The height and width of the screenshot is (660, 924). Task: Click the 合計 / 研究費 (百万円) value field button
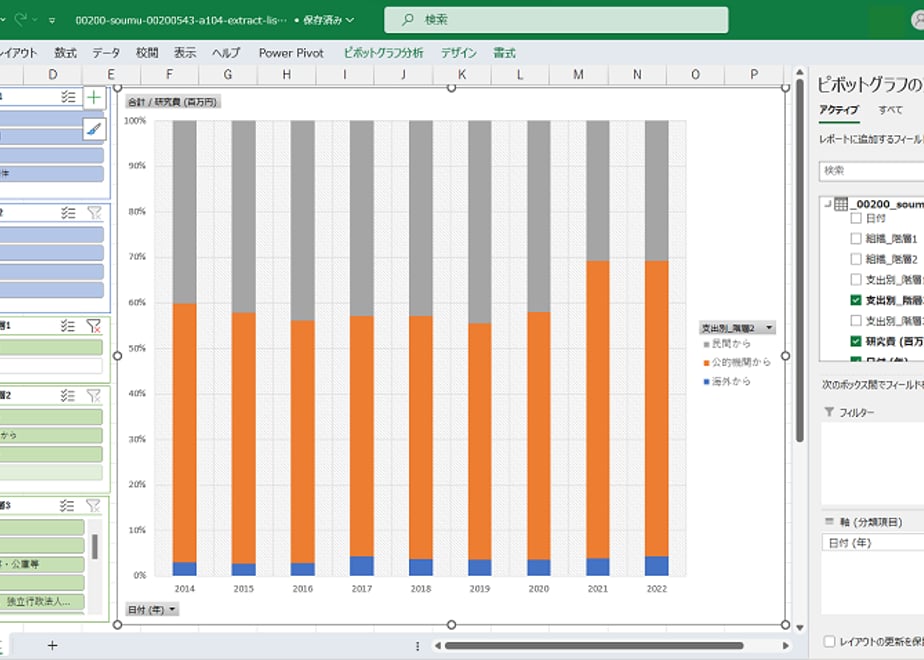coord(173,102)
